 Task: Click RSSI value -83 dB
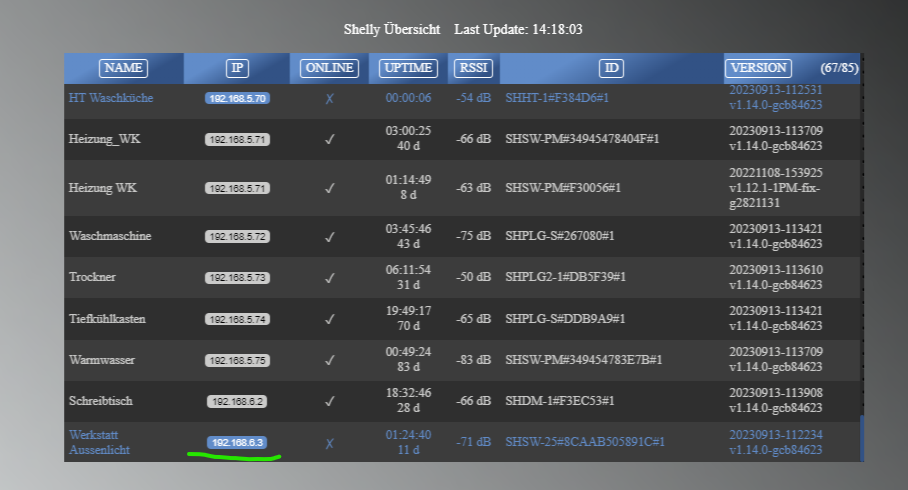tap(473, 360)
